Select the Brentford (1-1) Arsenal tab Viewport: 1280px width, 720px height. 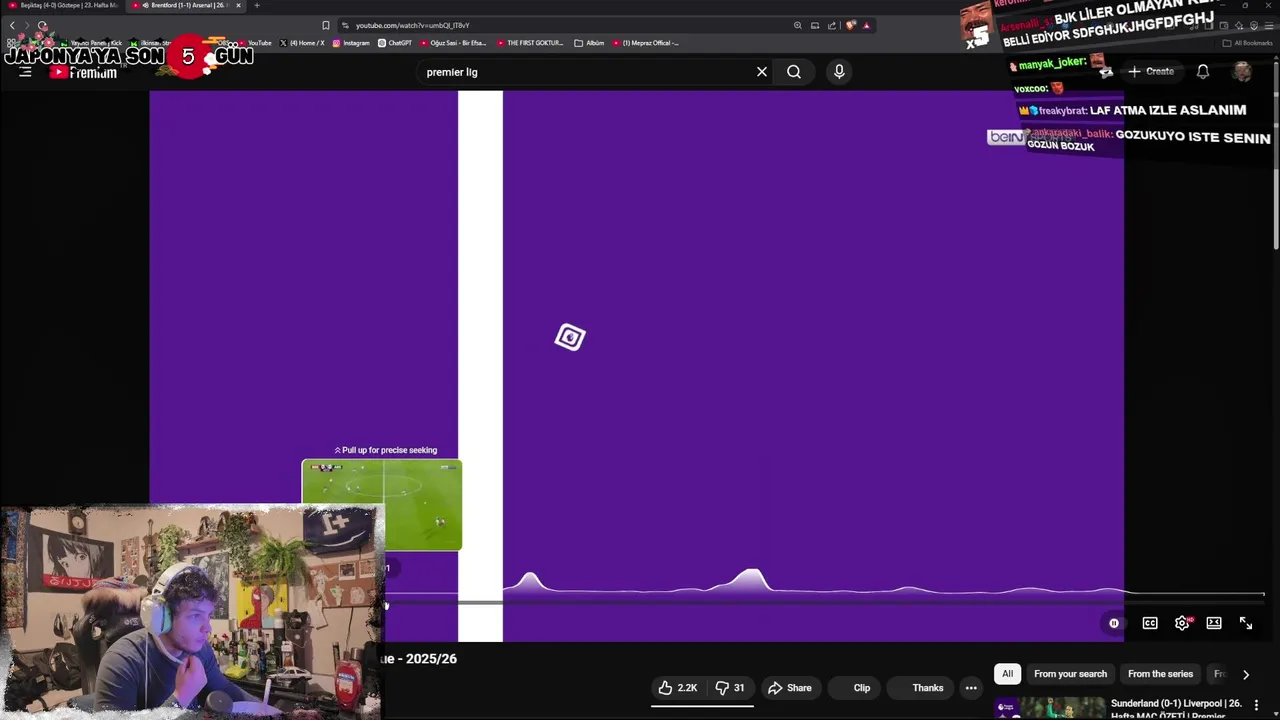pyautogui.click(x=185, y=5)
